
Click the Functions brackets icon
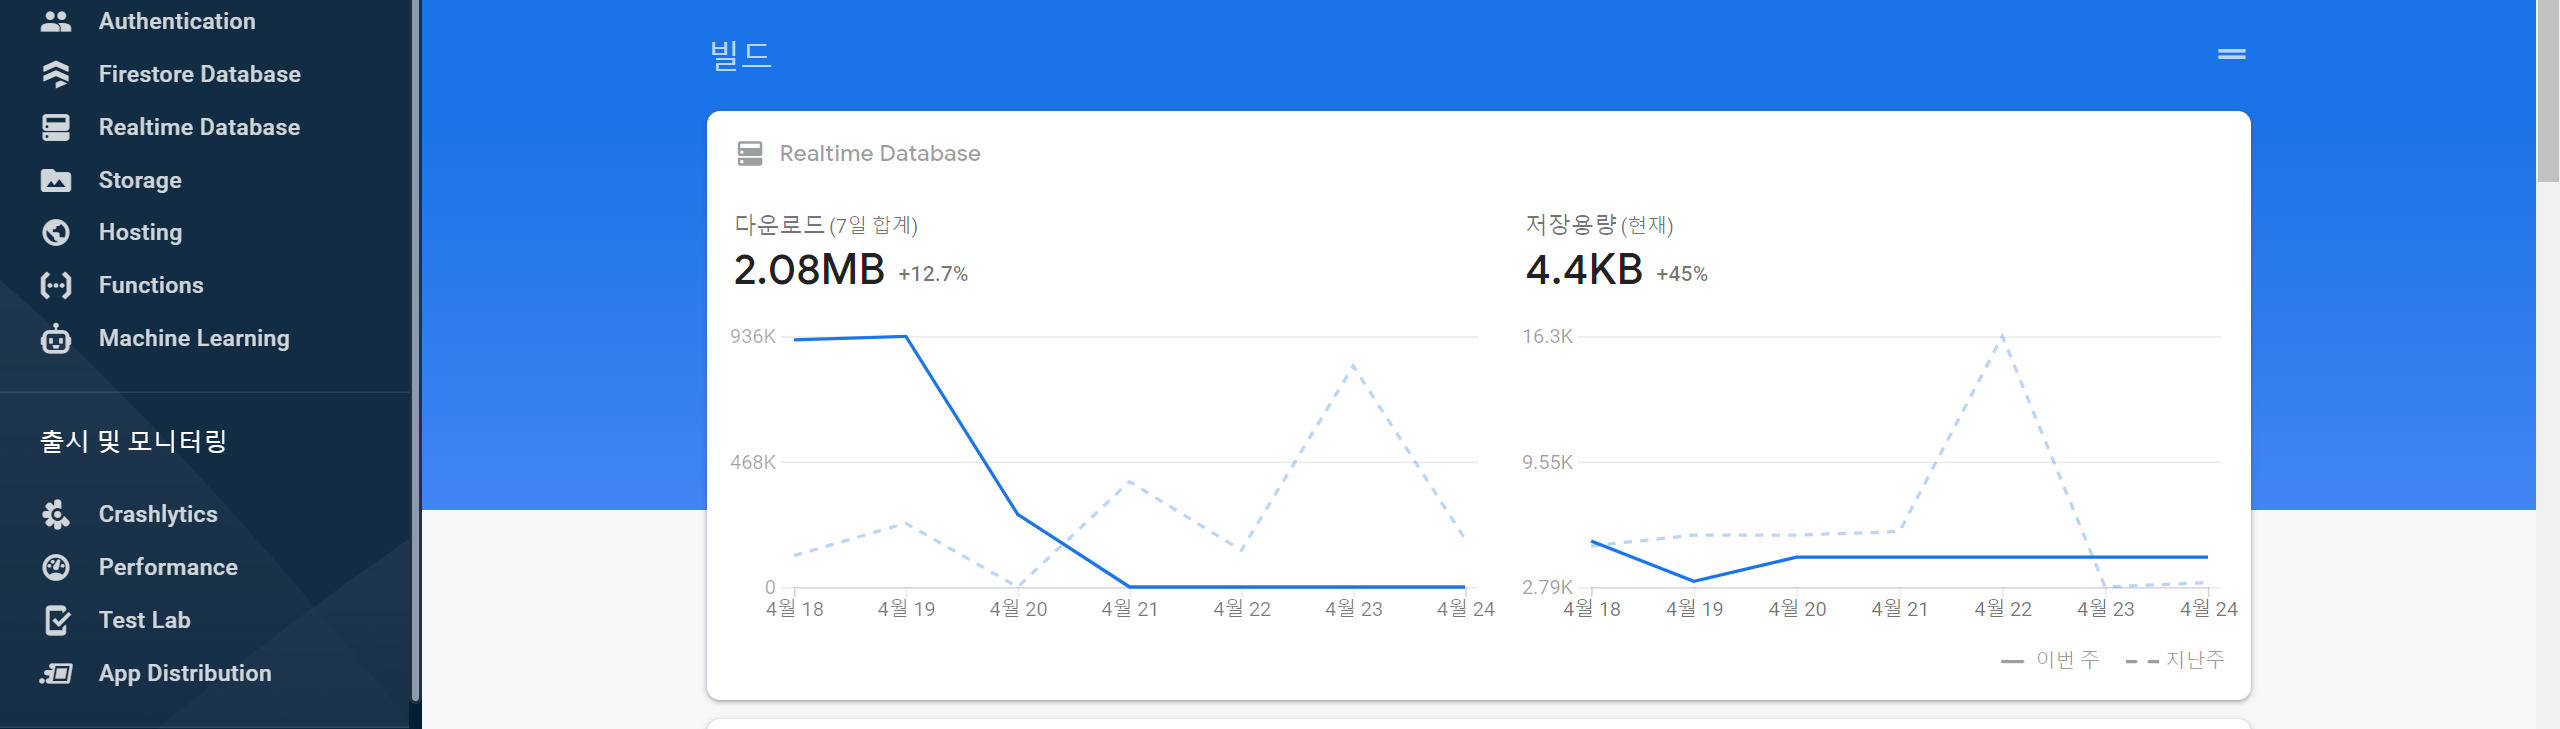(56, 285)
